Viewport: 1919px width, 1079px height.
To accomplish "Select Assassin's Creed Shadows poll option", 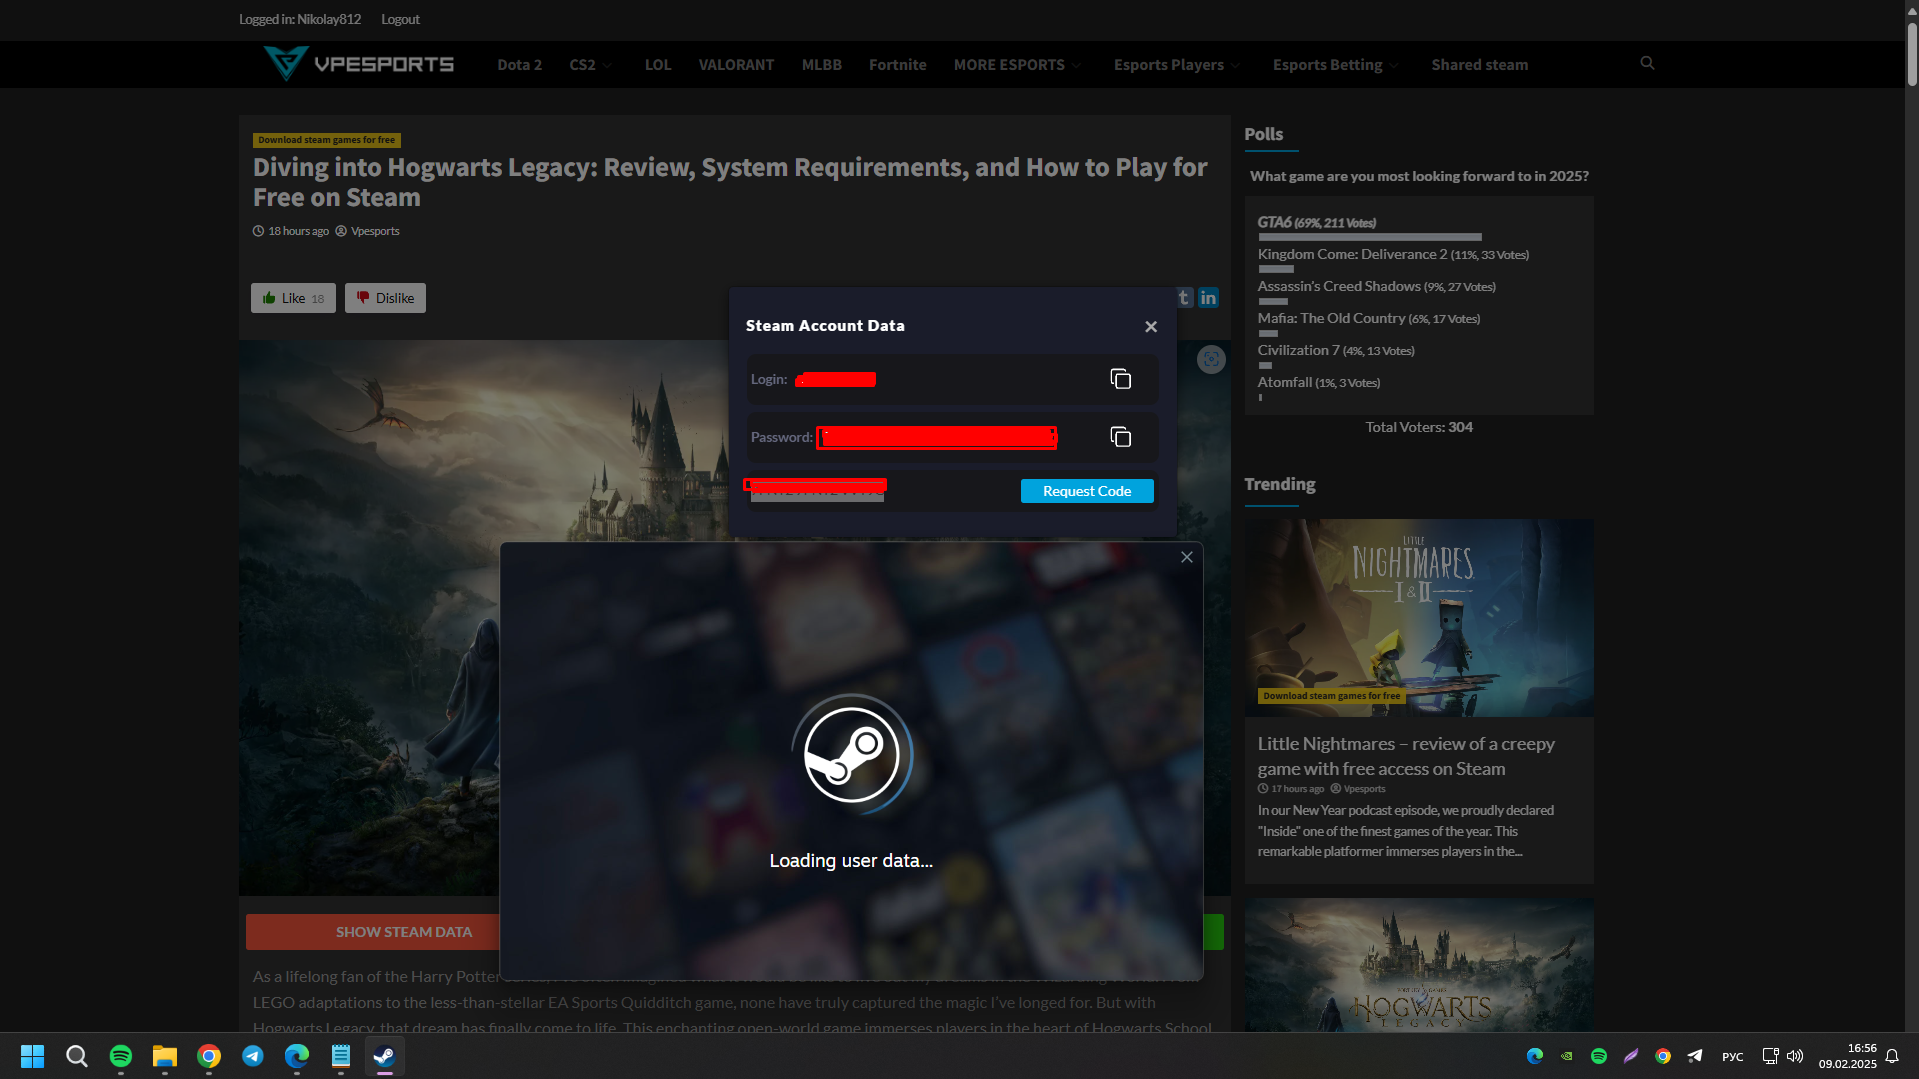I will pos(1376,287).
